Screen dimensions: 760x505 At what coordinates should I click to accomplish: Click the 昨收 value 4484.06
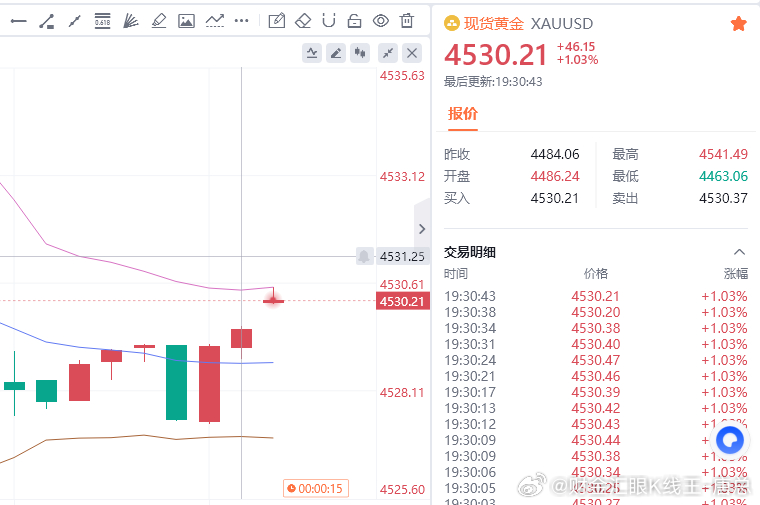click(555, 154)
